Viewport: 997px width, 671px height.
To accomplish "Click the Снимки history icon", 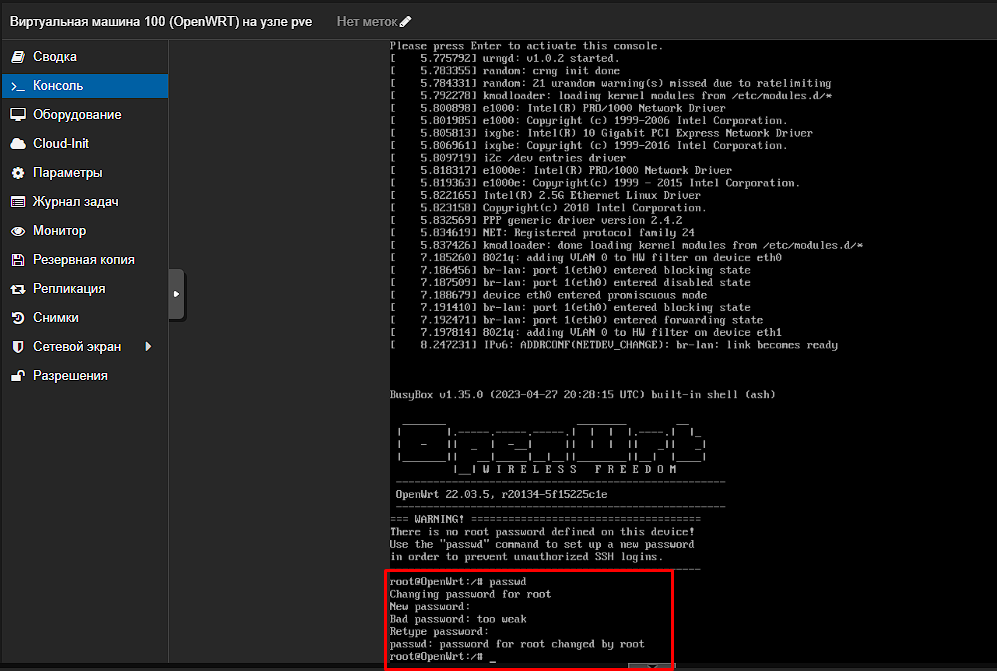I will [18, 317].
